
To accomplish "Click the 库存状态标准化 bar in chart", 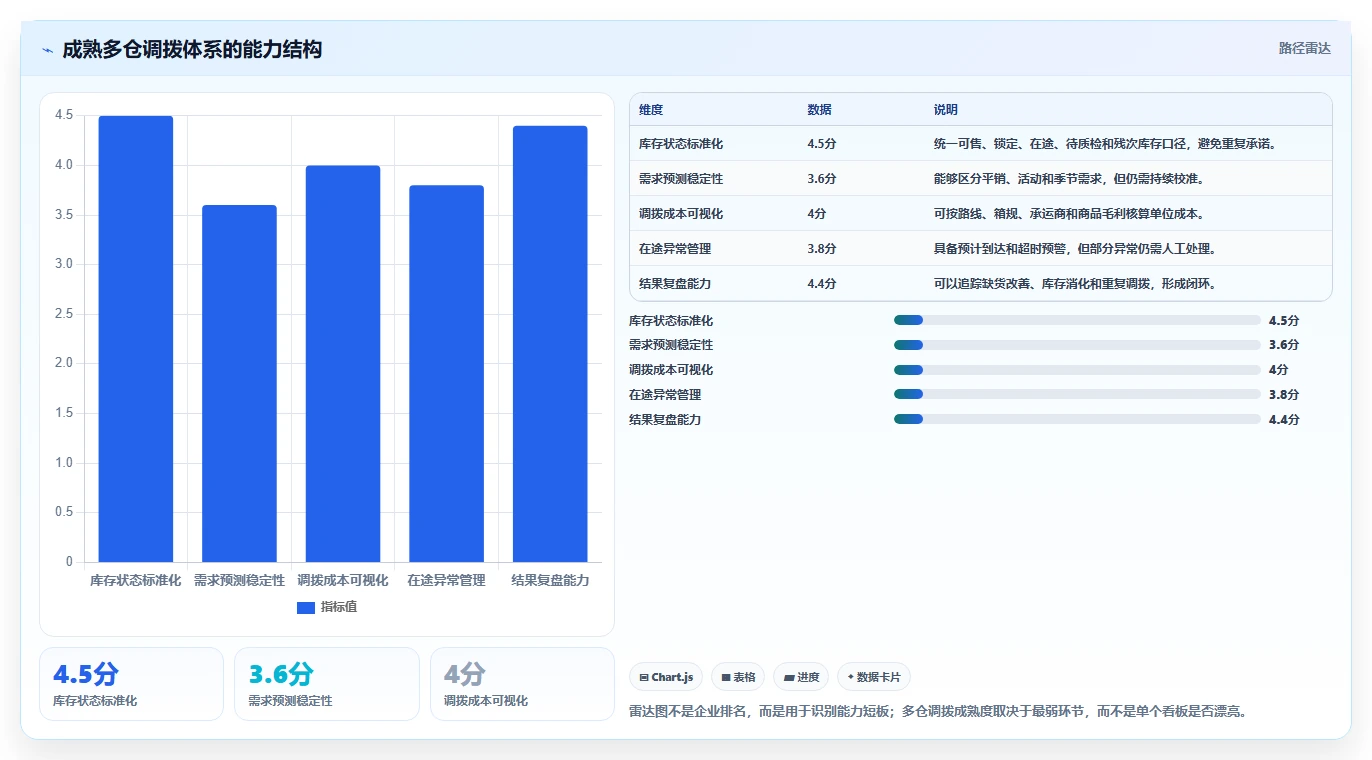I will (x=136, y=339).
